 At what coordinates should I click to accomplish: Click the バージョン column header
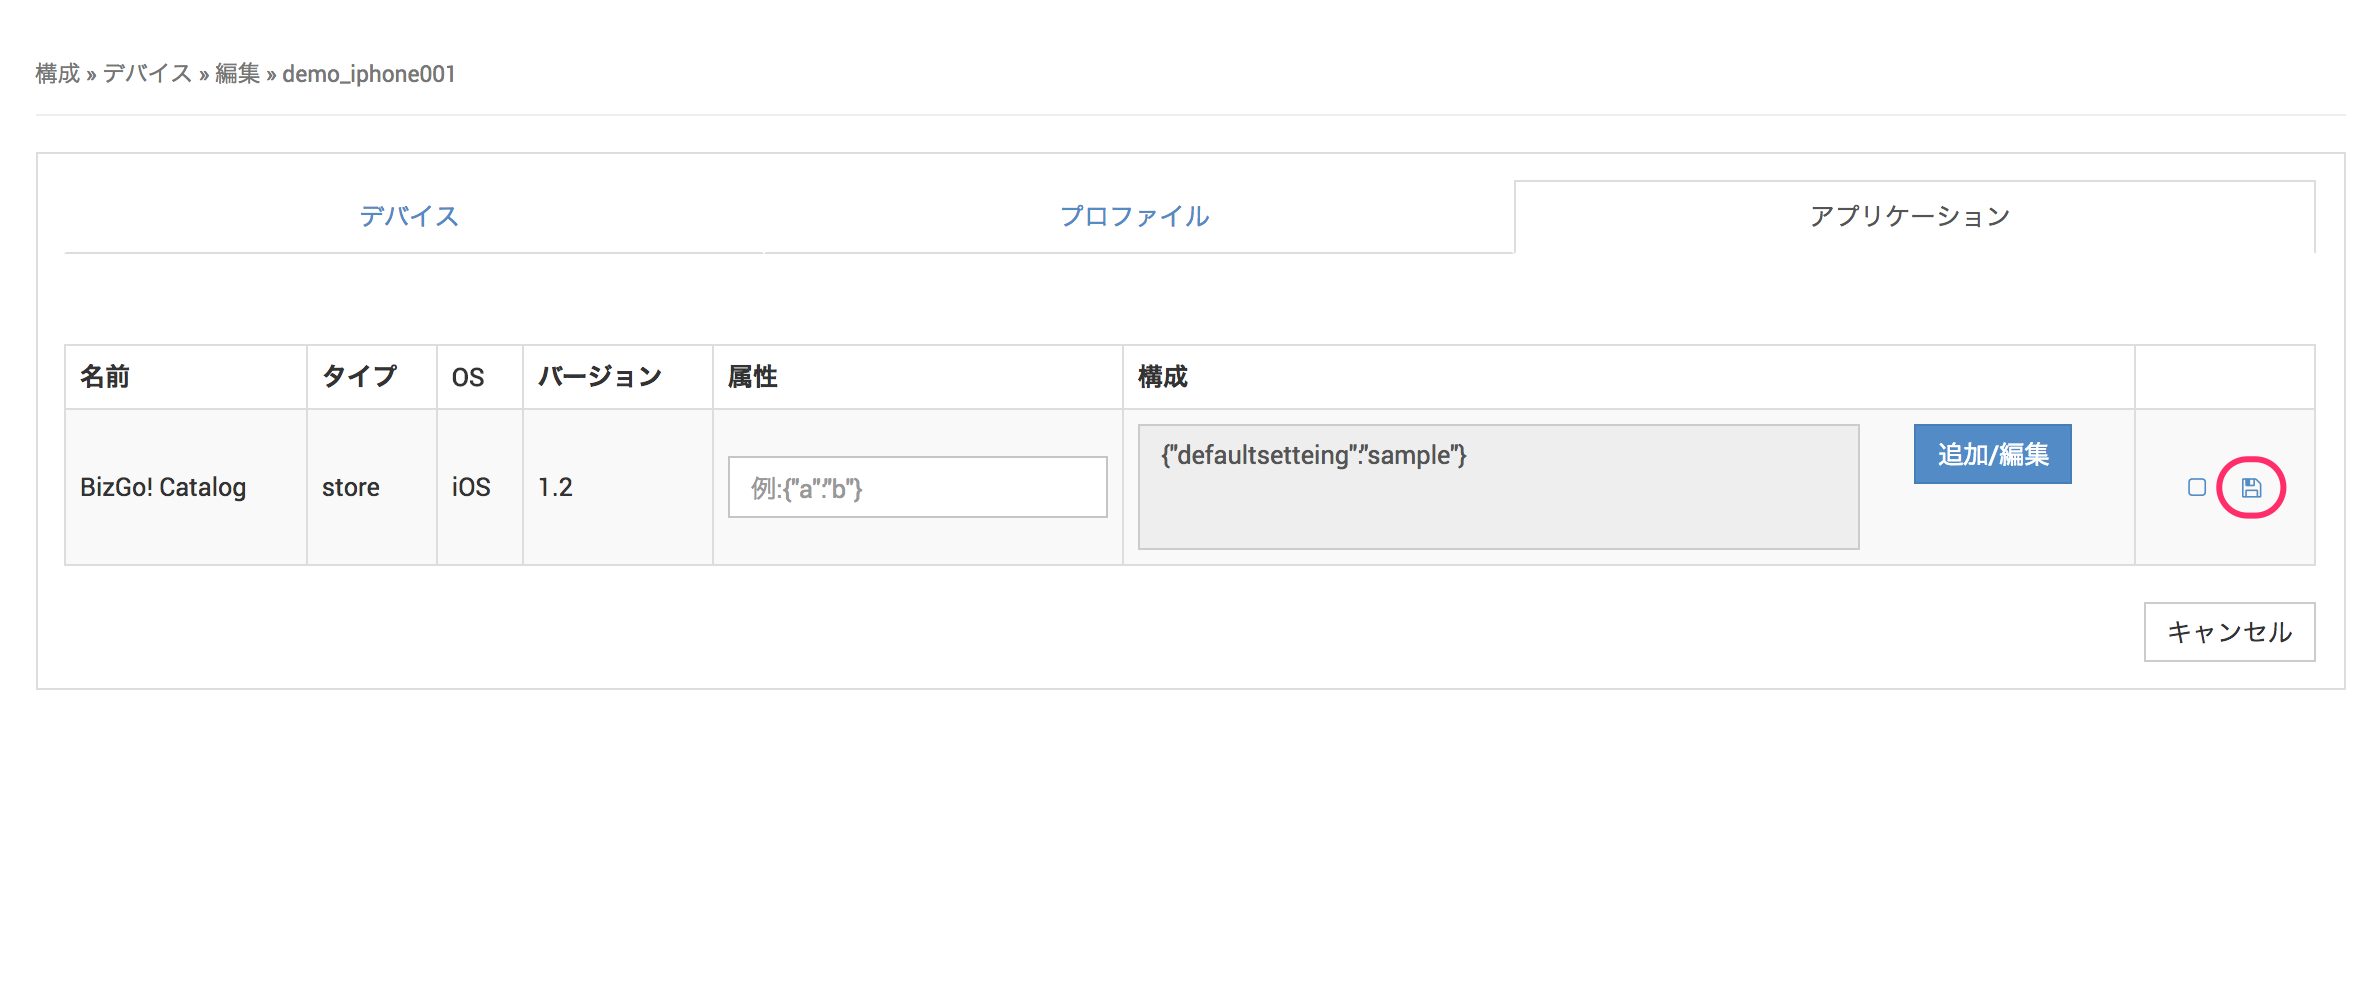pos(600,377)
